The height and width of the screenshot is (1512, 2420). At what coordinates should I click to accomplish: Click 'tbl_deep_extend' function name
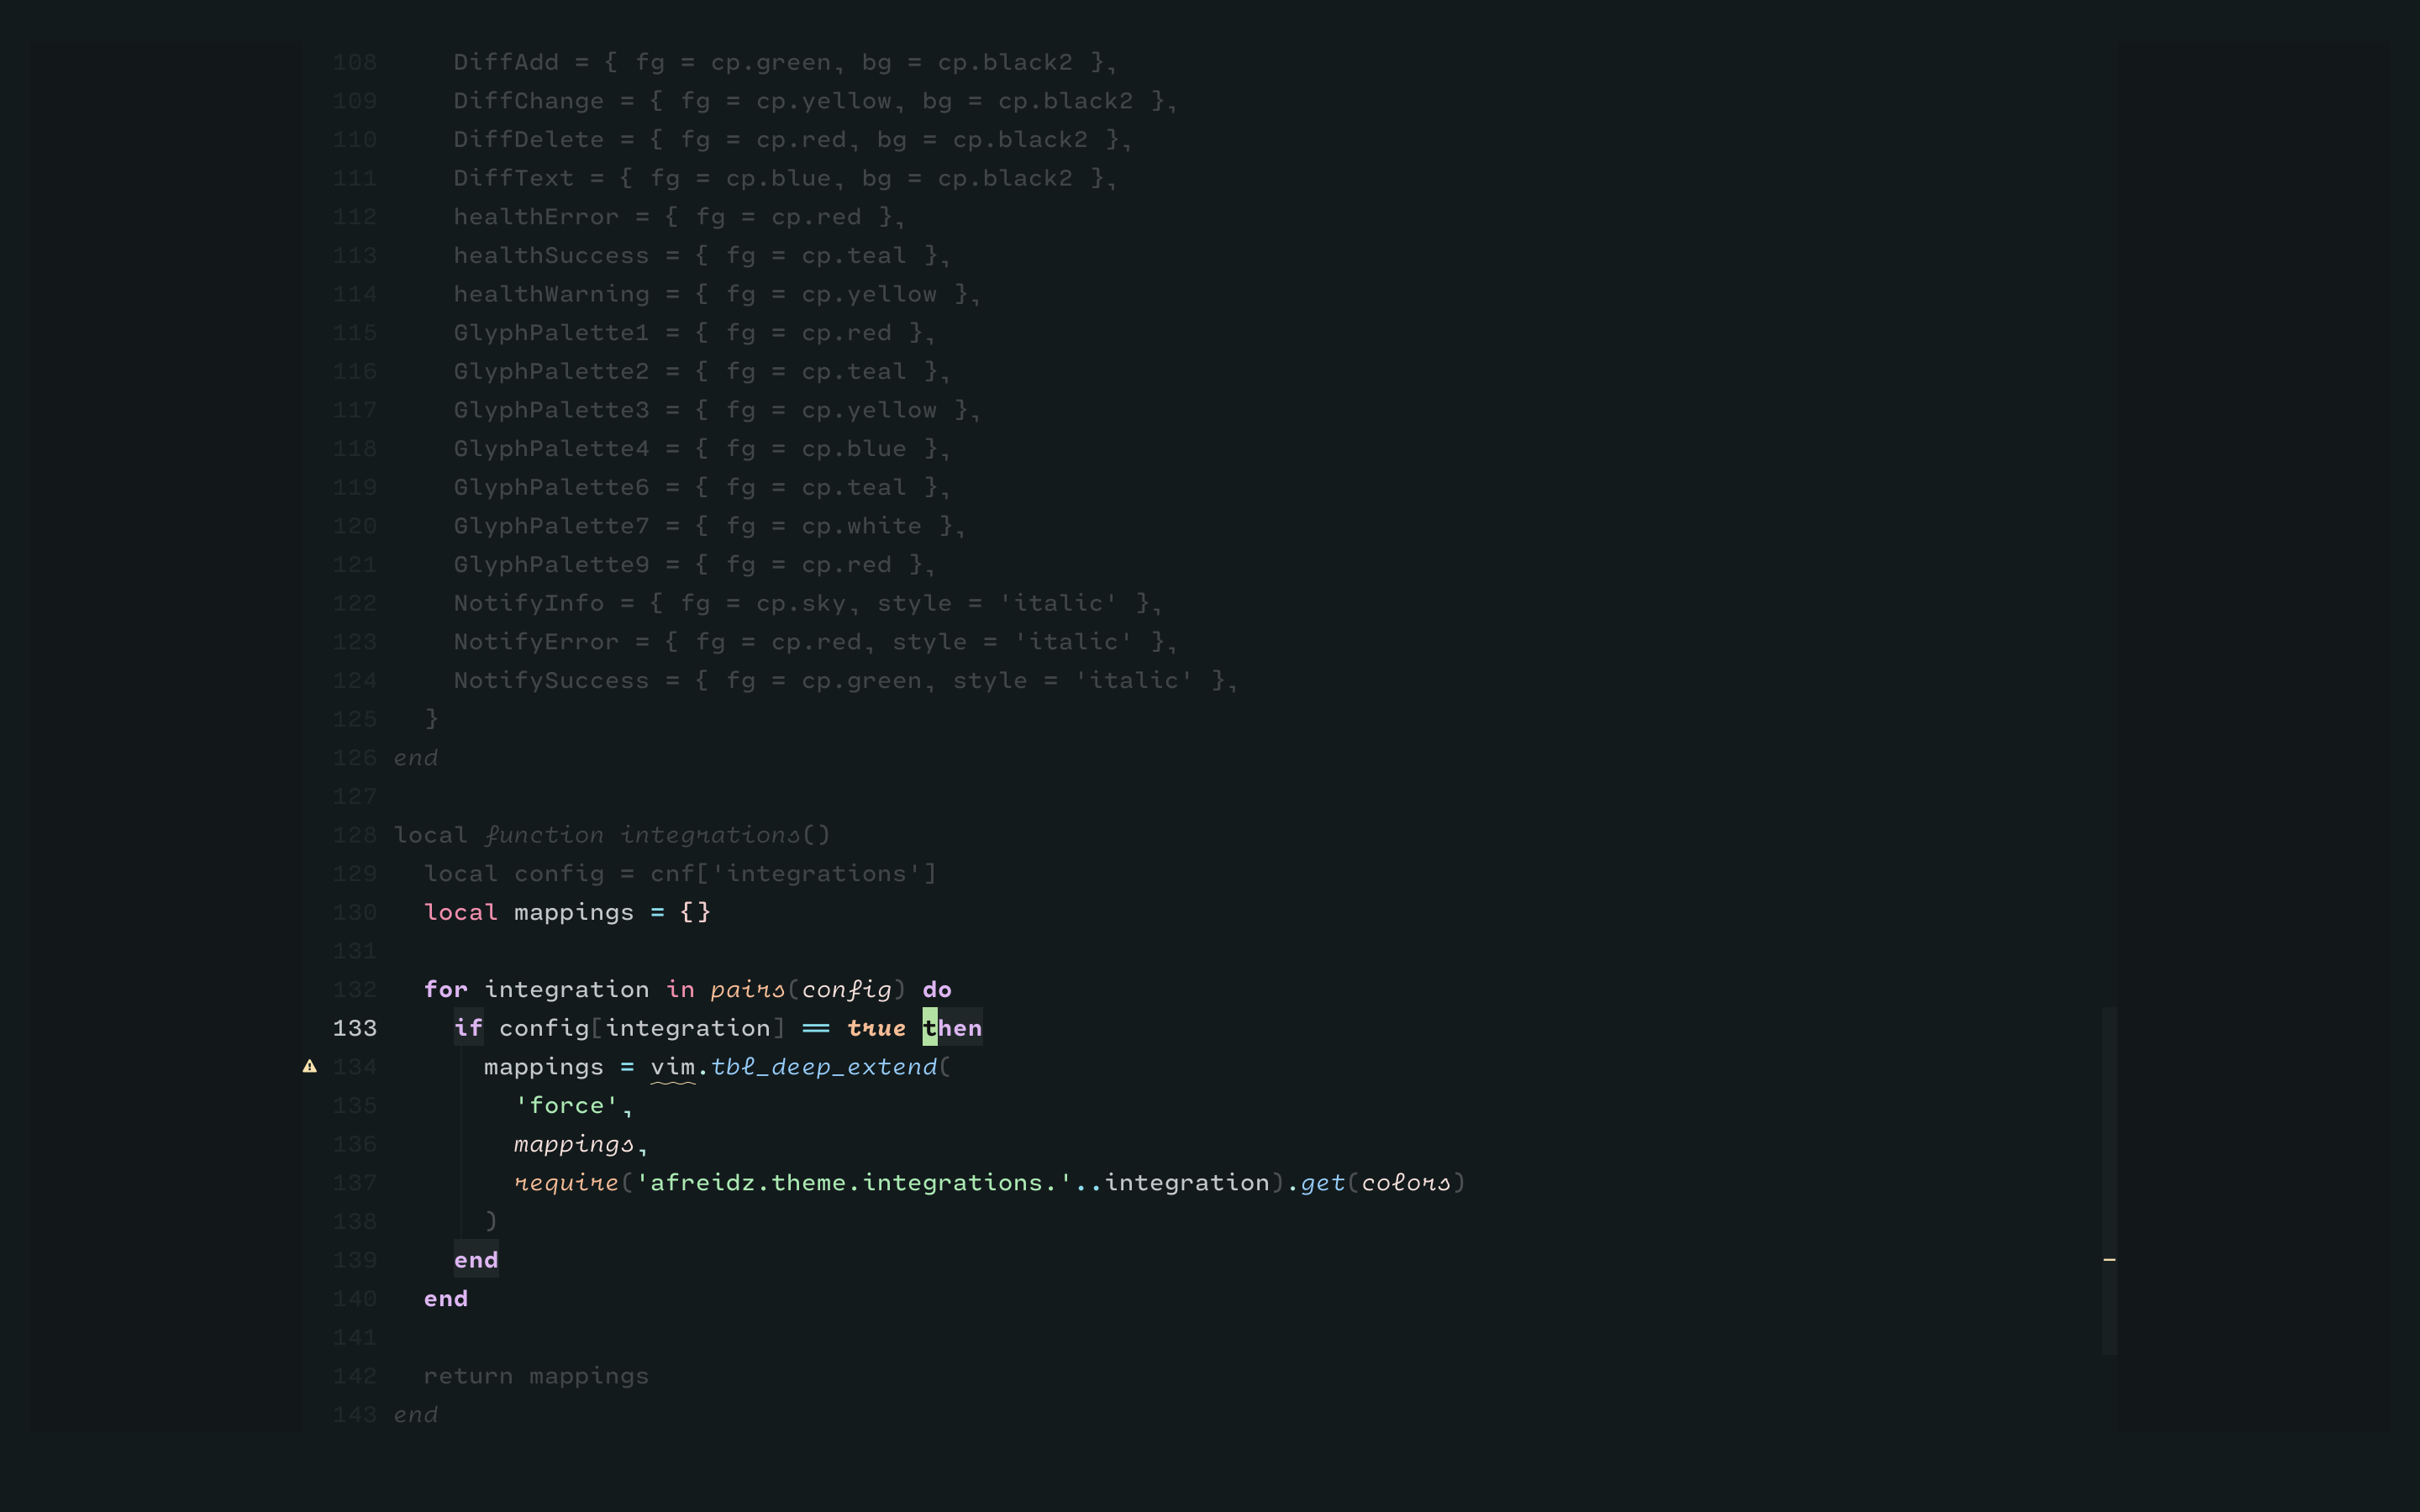(824, 1067)
